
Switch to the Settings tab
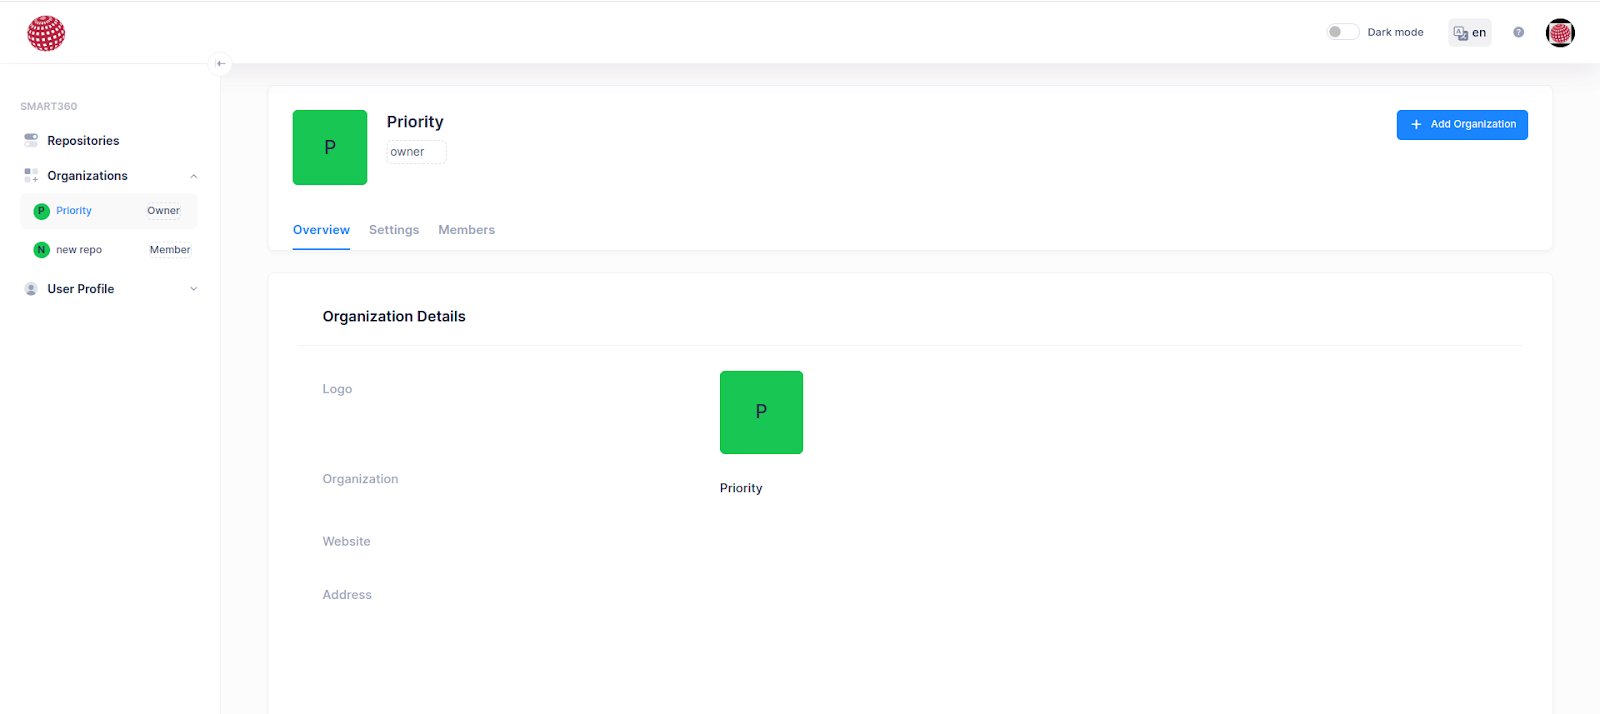pyautogui.click(x=394, y=230)
